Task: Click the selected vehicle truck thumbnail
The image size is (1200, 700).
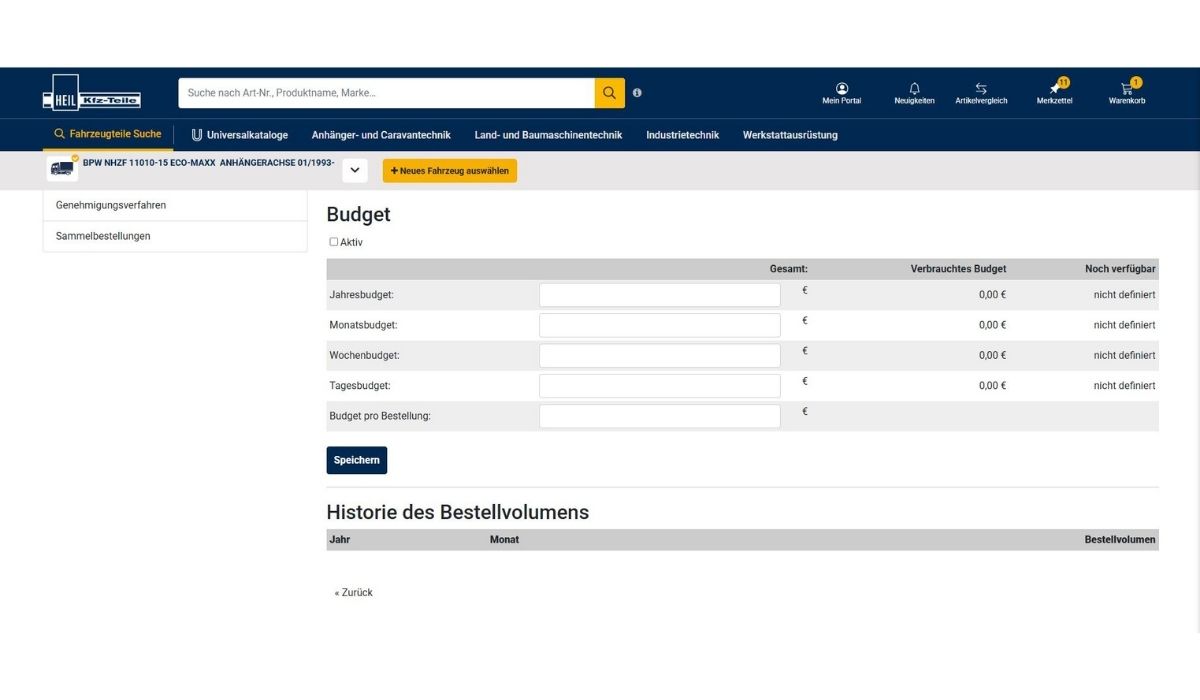Action: coord(62,169)
